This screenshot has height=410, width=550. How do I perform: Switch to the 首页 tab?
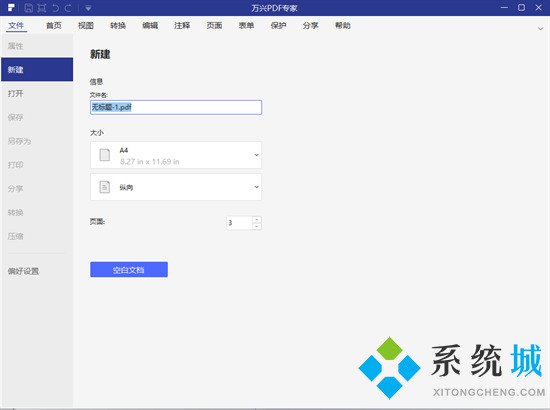(x=54, y=26)
